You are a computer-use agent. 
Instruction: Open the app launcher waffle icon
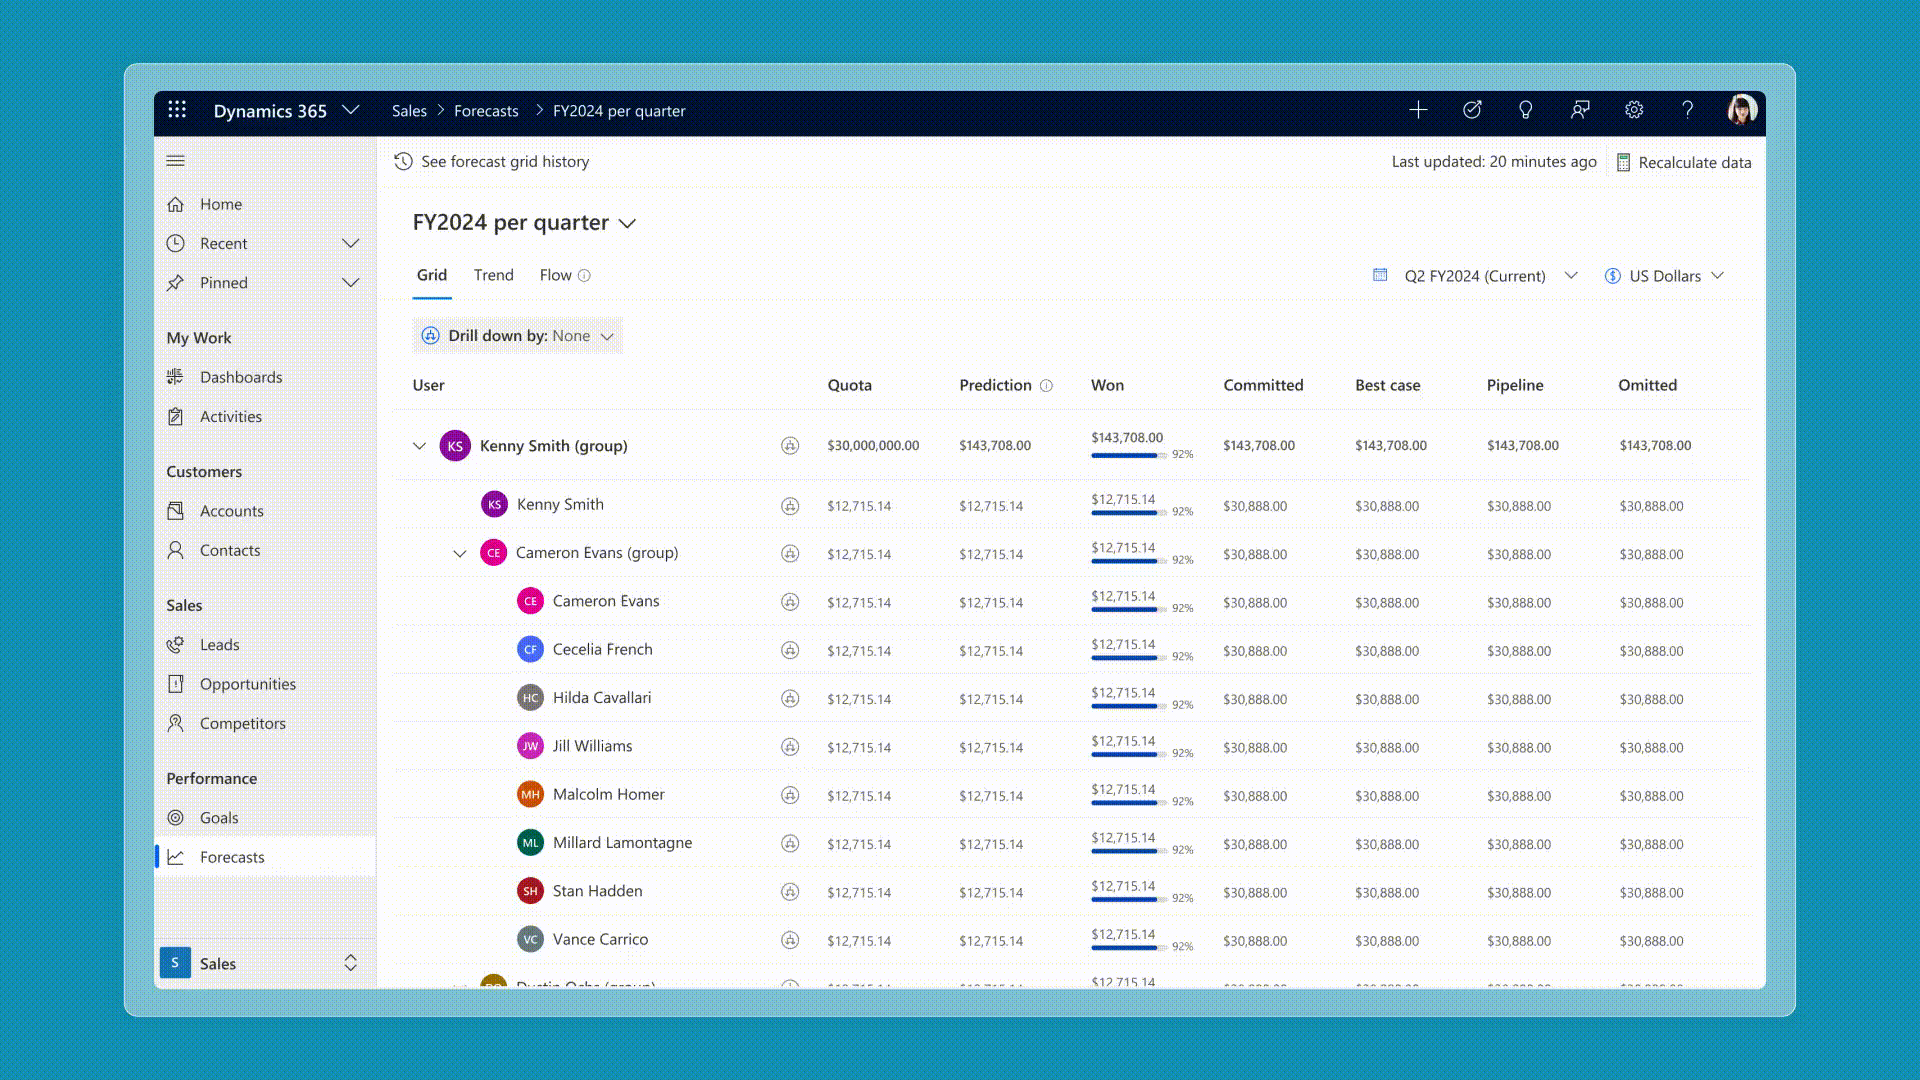tap(177, 110)
